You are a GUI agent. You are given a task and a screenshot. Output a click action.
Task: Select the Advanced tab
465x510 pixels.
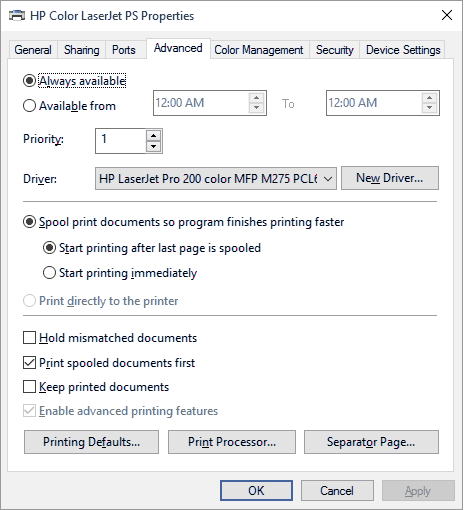click(x=178, y=48)
